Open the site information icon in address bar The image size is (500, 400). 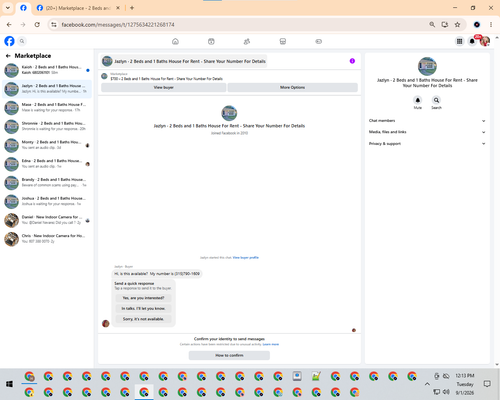[x=54, y=25]
